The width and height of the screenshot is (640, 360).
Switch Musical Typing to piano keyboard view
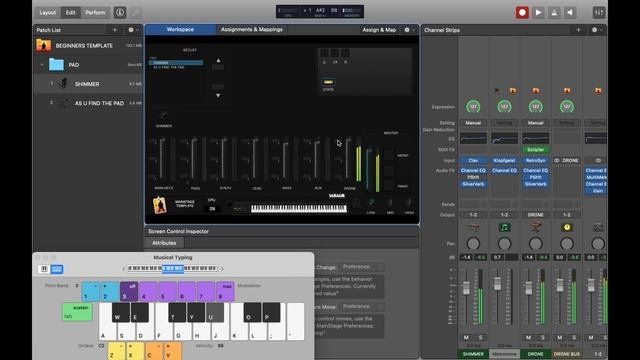pos(44,269)
